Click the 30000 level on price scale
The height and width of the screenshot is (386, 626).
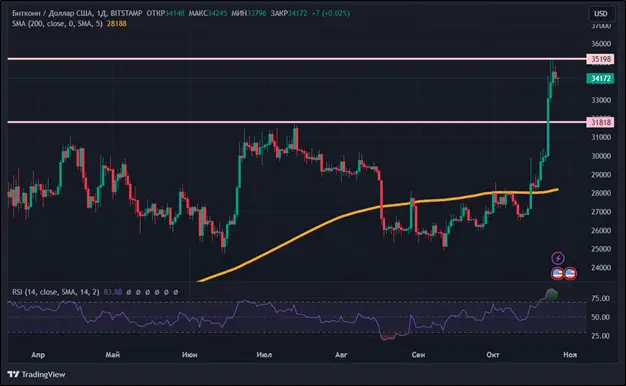point(601,156)
